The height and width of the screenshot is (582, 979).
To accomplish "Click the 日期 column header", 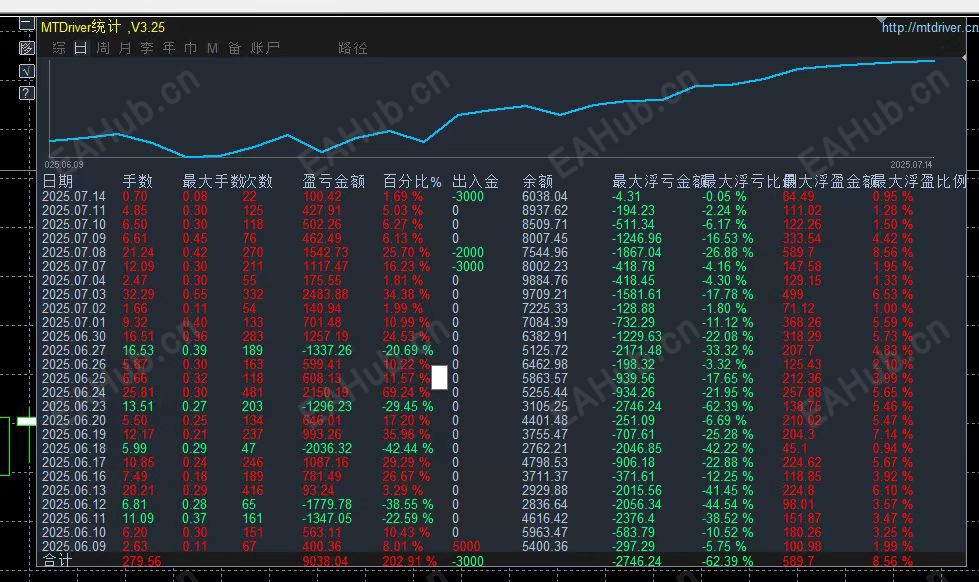I will tap(57, 181).
